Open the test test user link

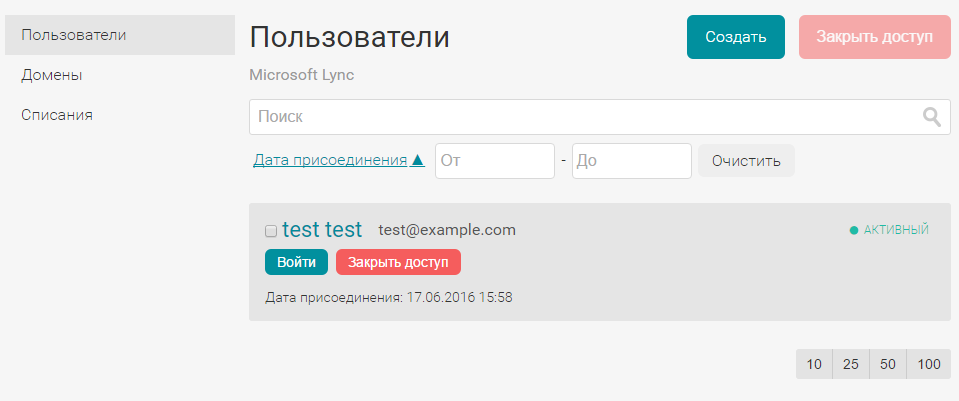(322, 230)
